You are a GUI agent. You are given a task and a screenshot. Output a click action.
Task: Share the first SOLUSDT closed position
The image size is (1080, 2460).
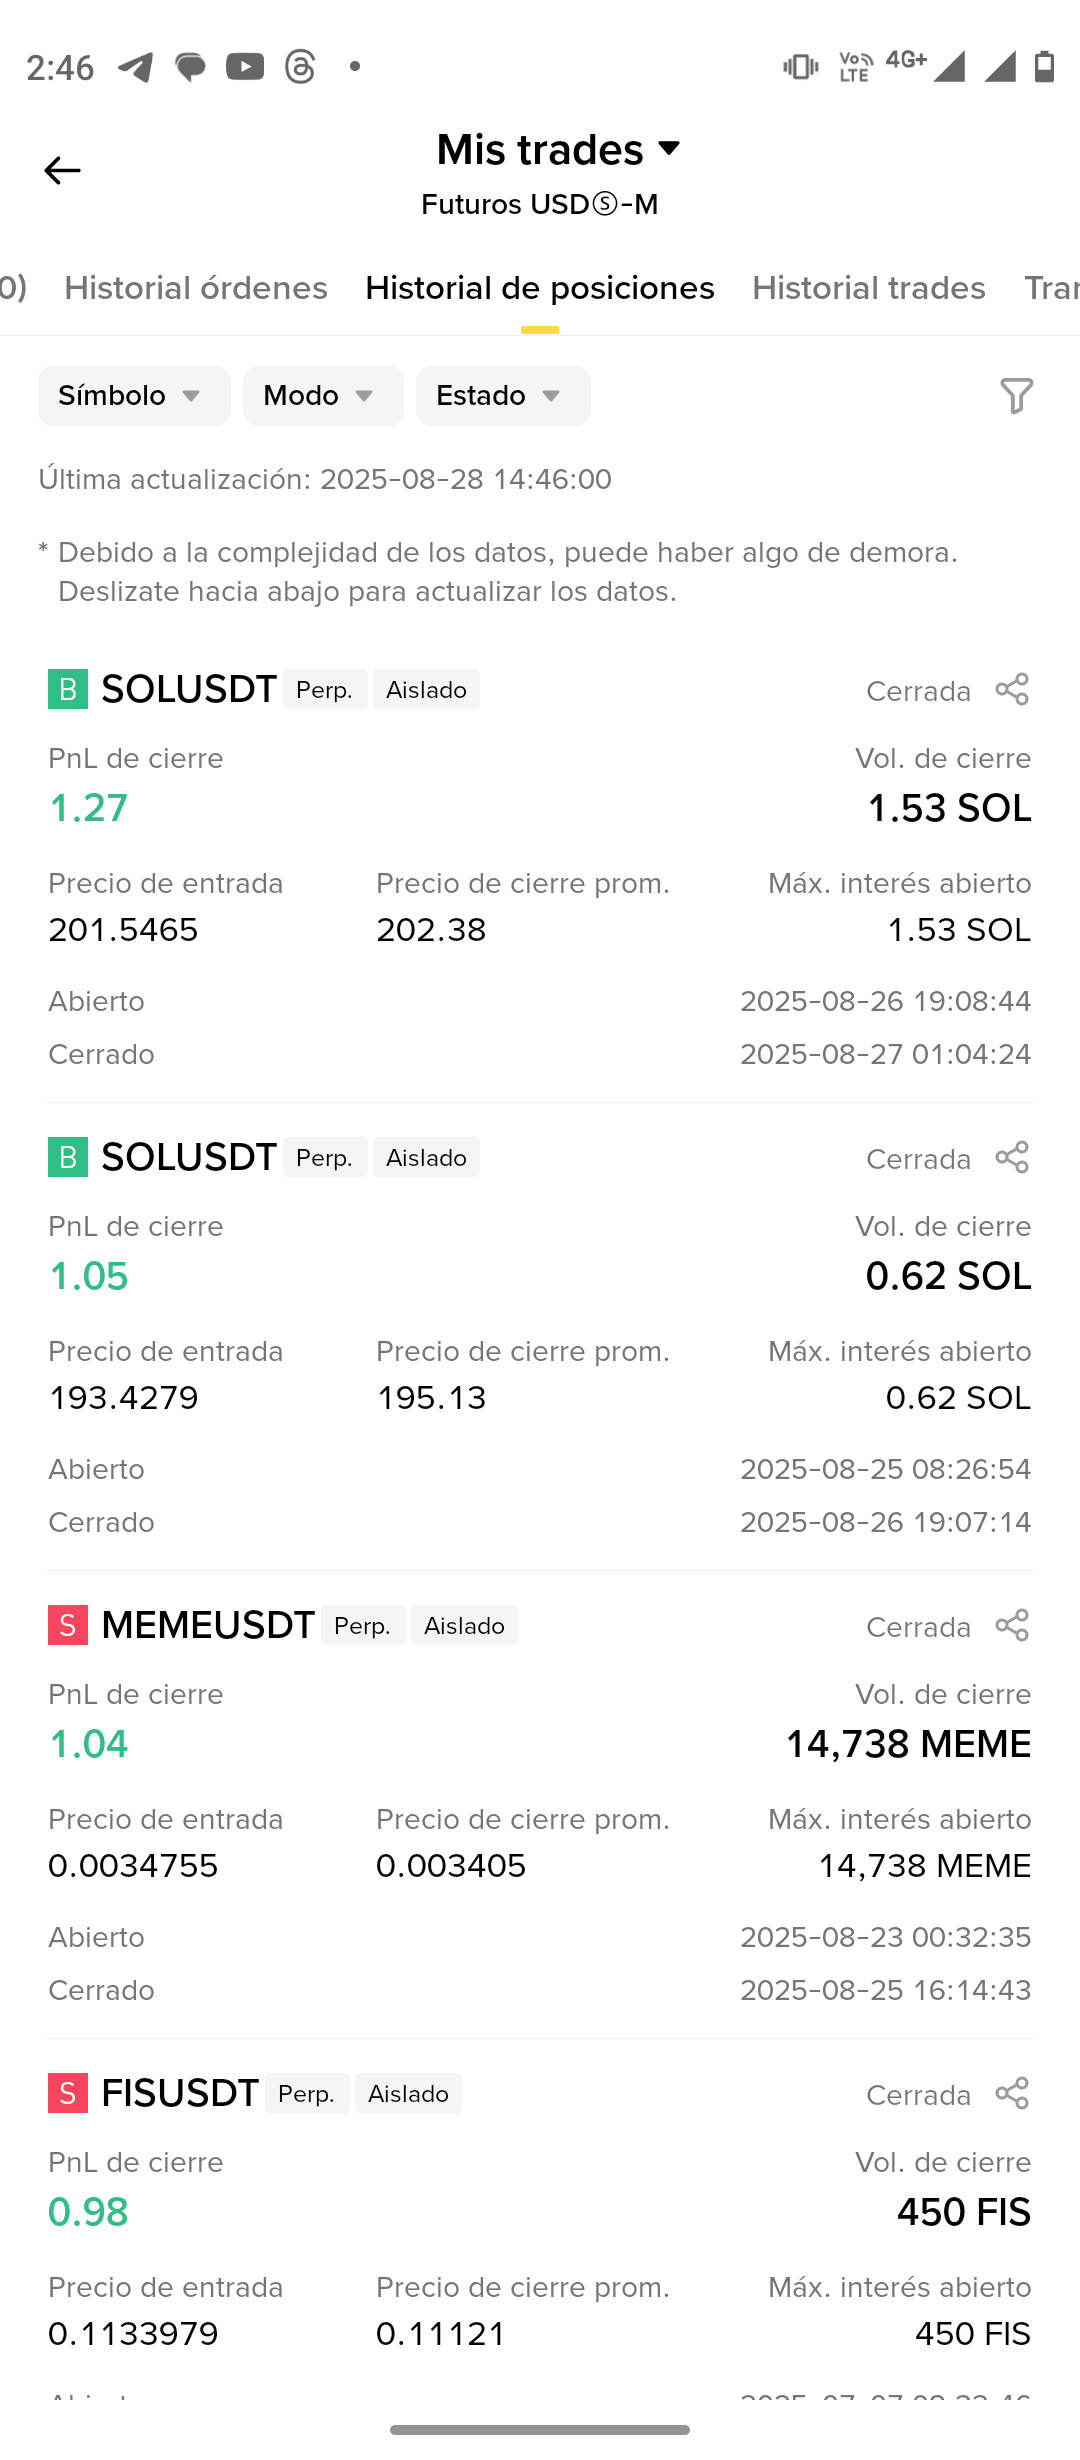[x=1012, y=689]
